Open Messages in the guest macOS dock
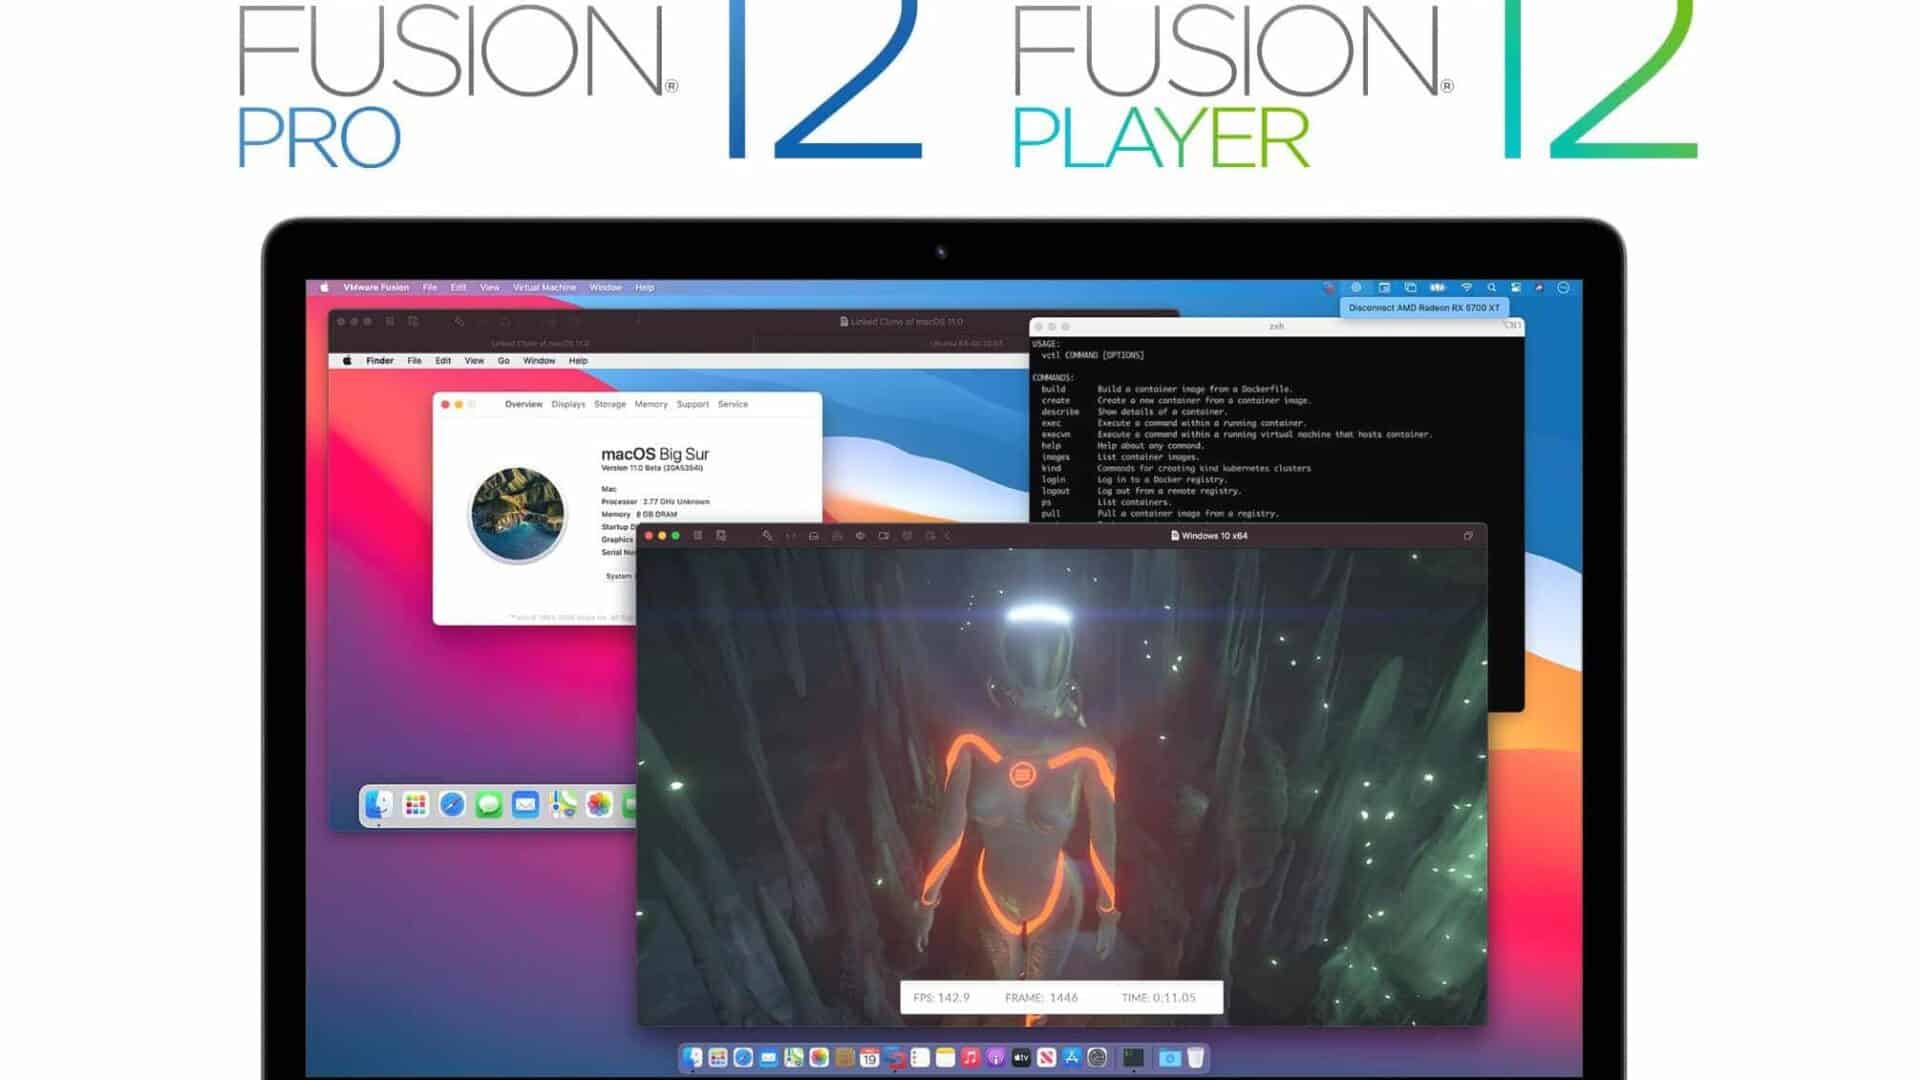Image resolution: width=1920 pixels, height=1080 pixels. pos(488,804)
